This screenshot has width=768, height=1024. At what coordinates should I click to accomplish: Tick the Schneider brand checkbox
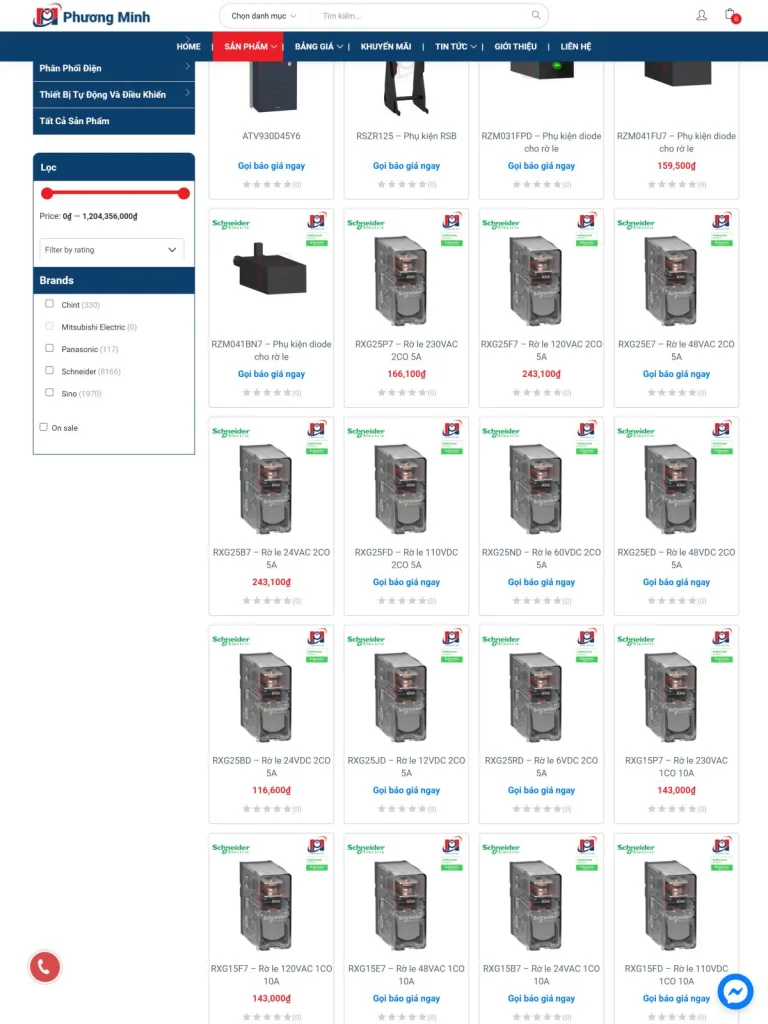50,370
